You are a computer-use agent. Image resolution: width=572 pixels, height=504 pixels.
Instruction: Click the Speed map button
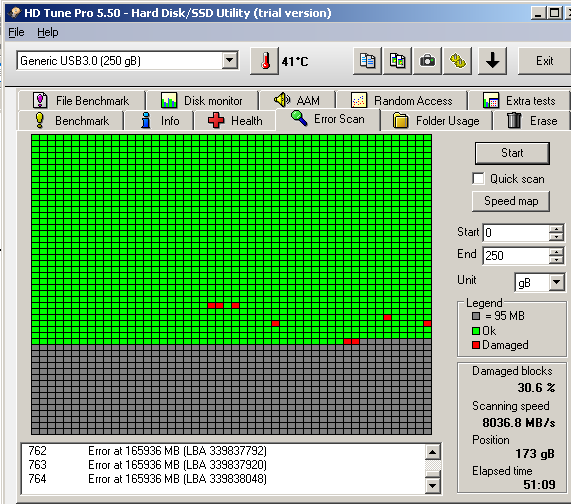click(511, 201)
